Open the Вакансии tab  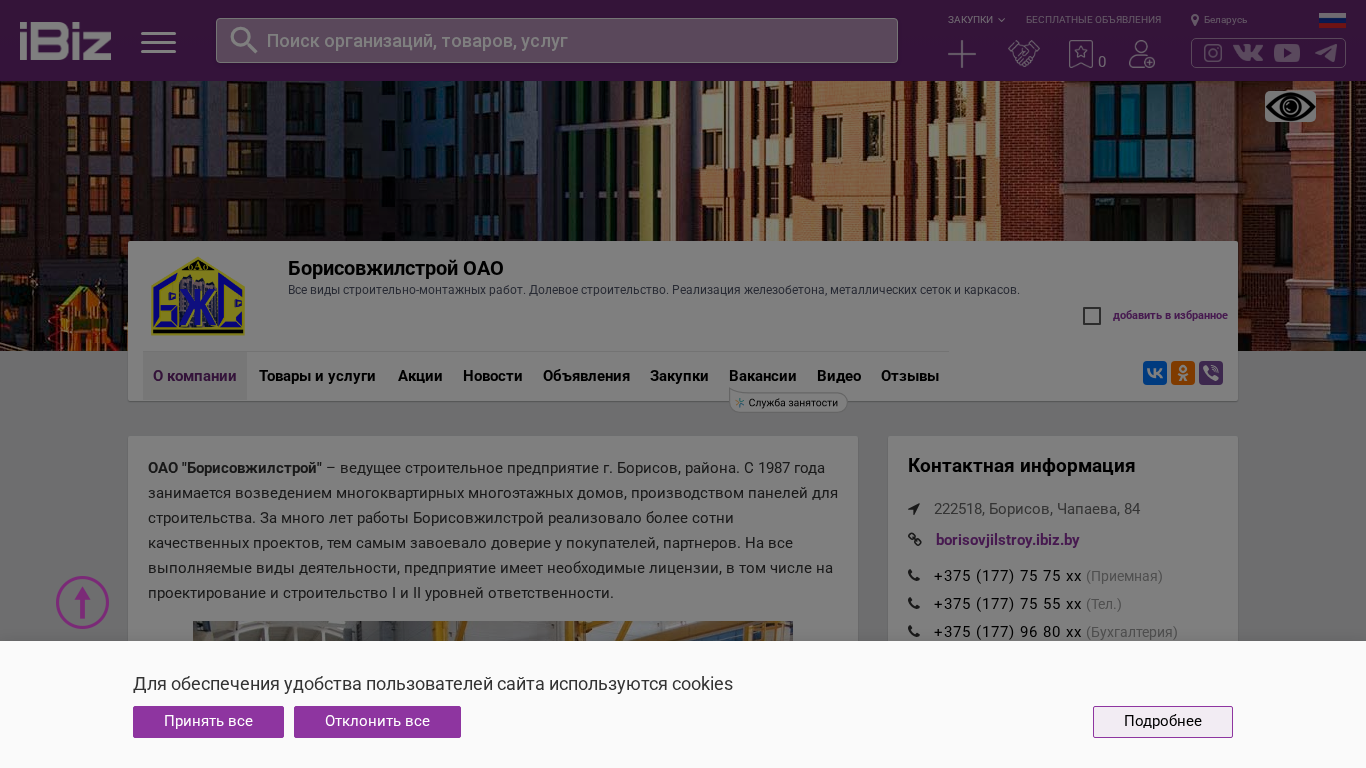(763, 376)
